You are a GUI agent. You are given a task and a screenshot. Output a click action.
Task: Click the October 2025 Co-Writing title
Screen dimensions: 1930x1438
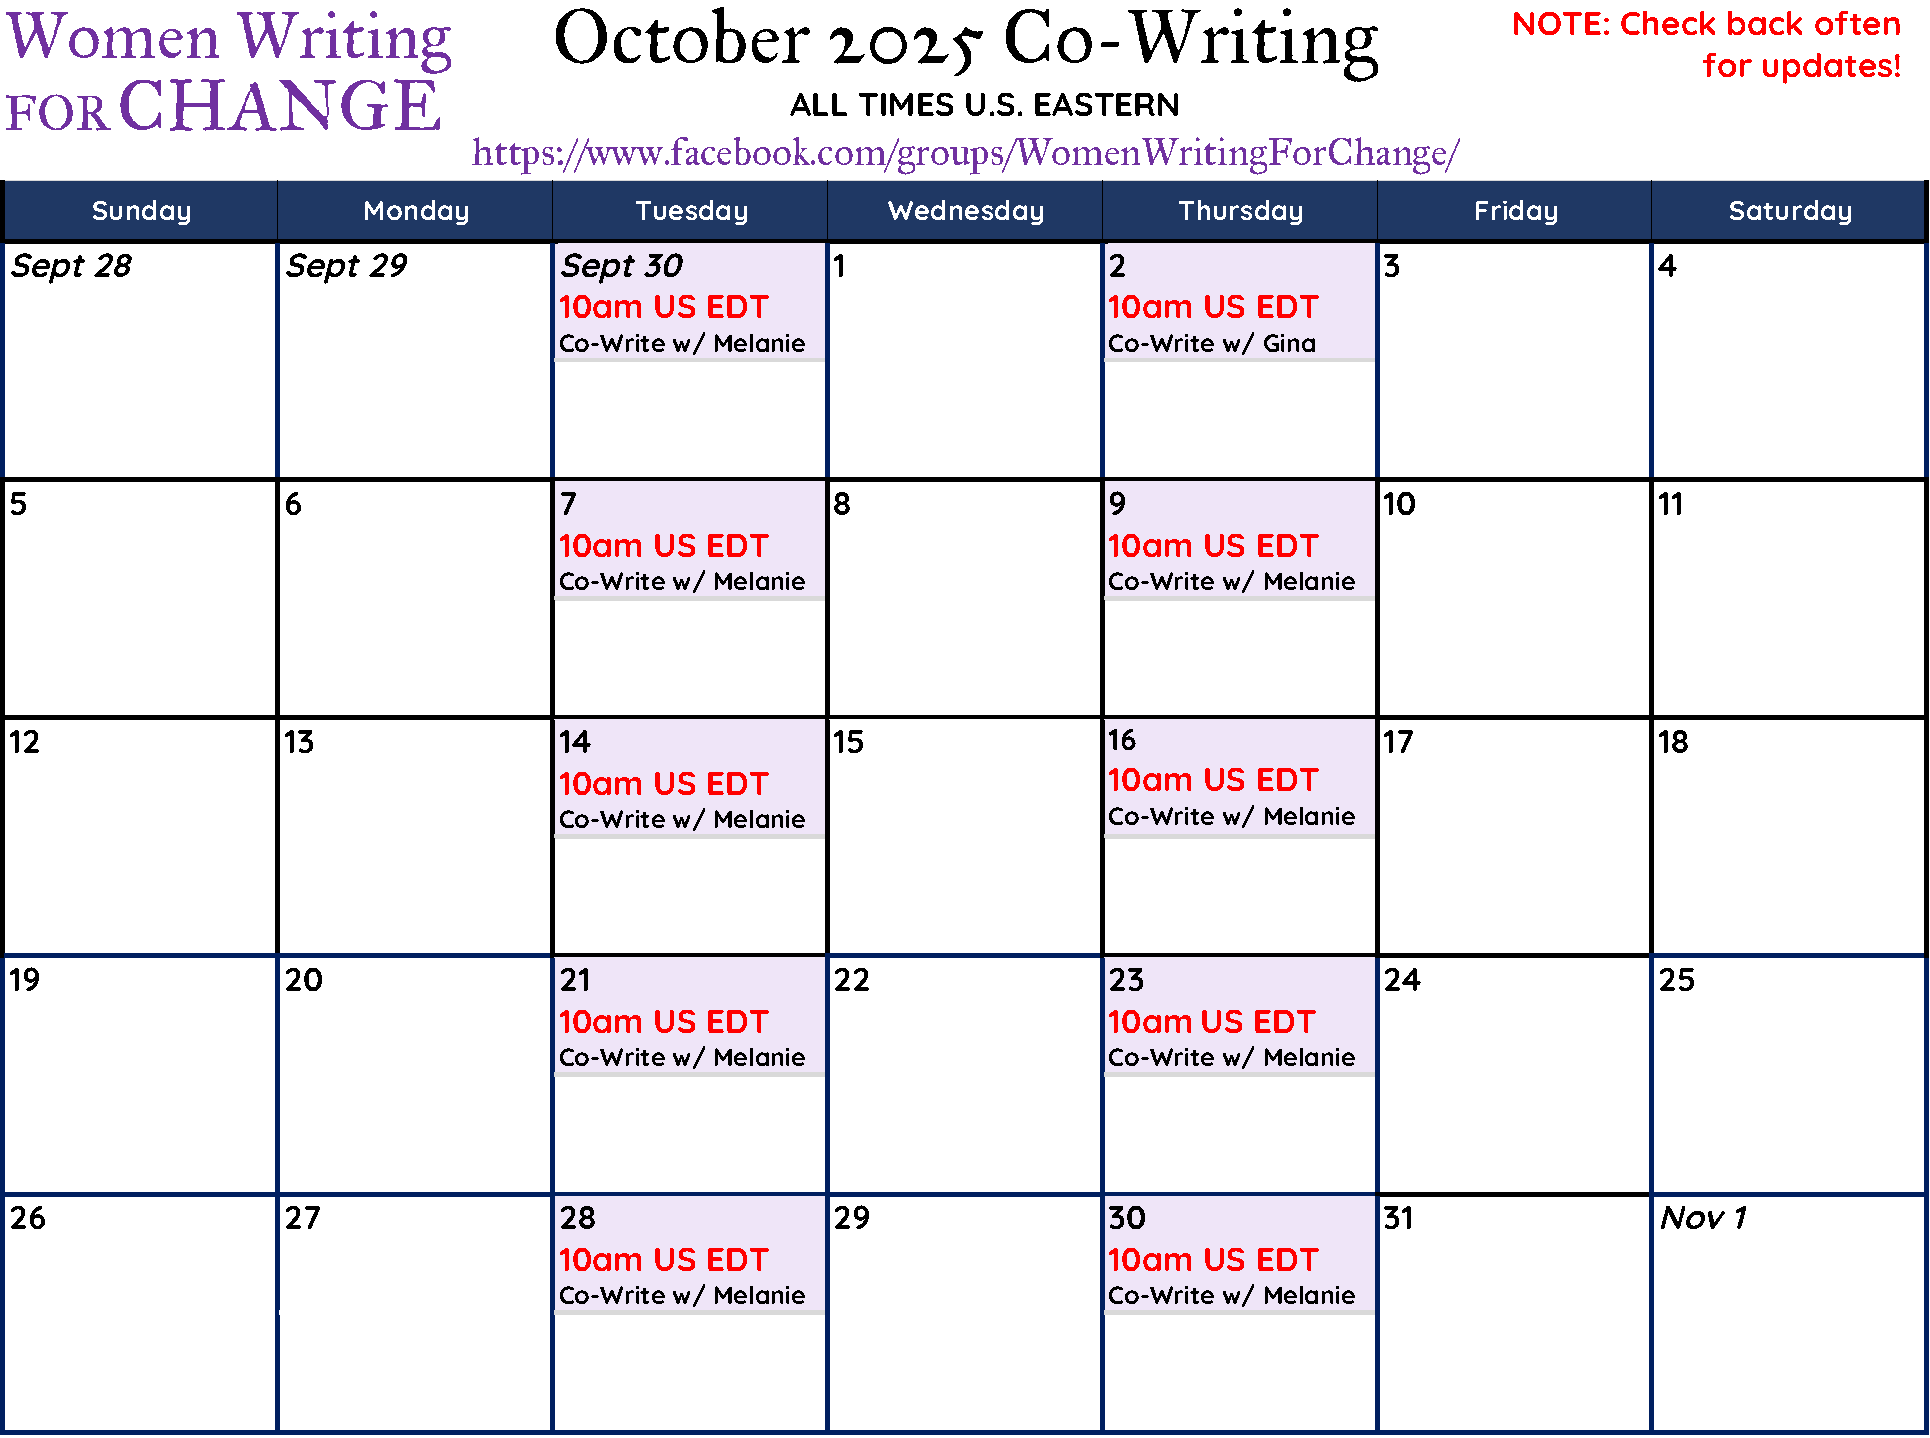point(966,42)
